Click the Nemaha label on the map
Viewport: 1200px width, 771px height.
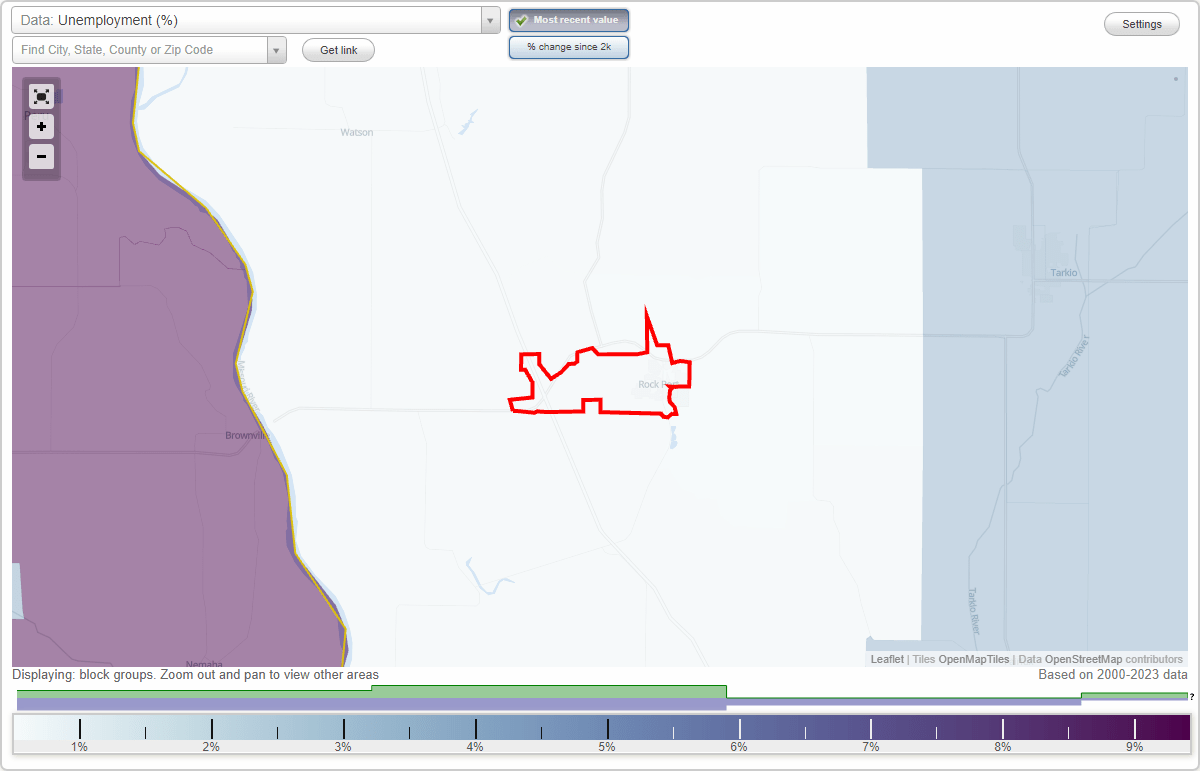204,663
